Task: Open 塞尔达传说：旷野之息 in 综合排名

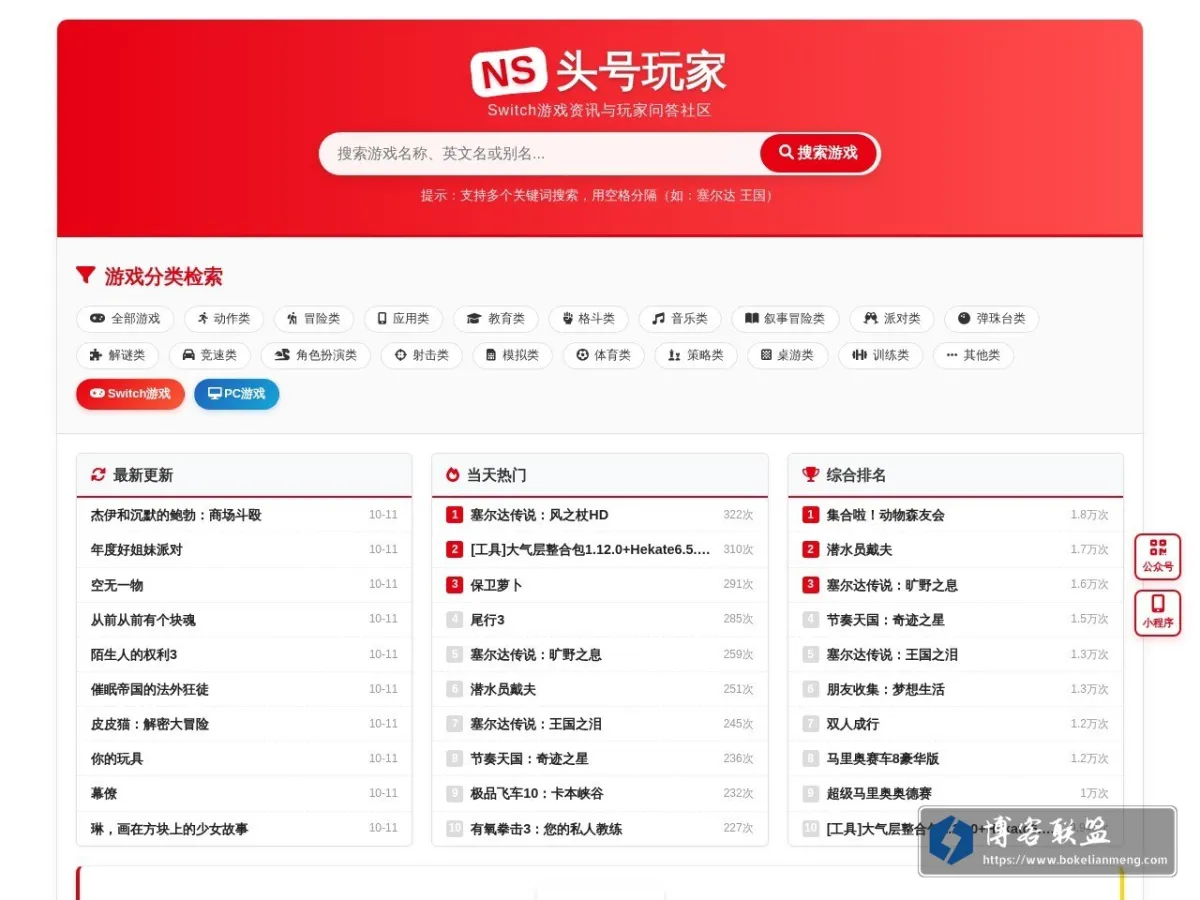Action: [x=892, y=585]
